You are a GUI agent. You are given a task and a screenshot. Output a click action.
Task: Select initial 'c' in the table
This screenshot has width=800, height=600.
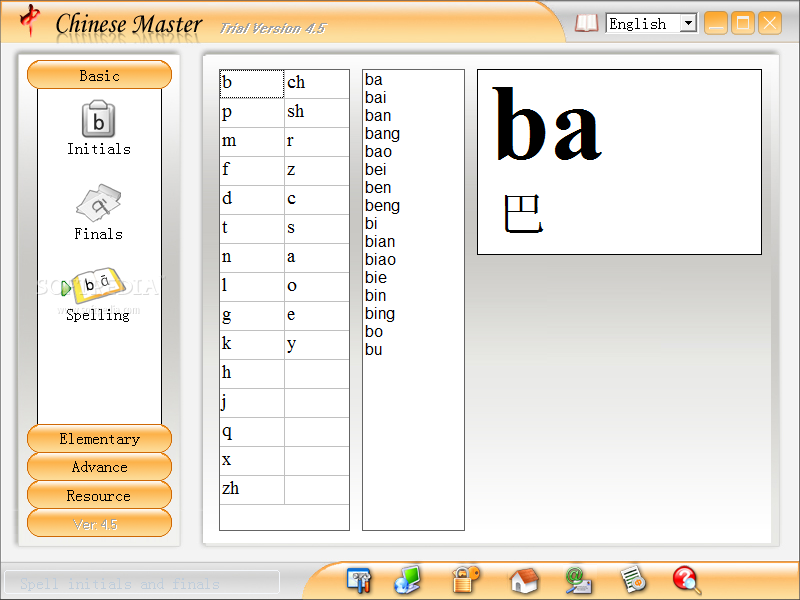tap(317, 200)
